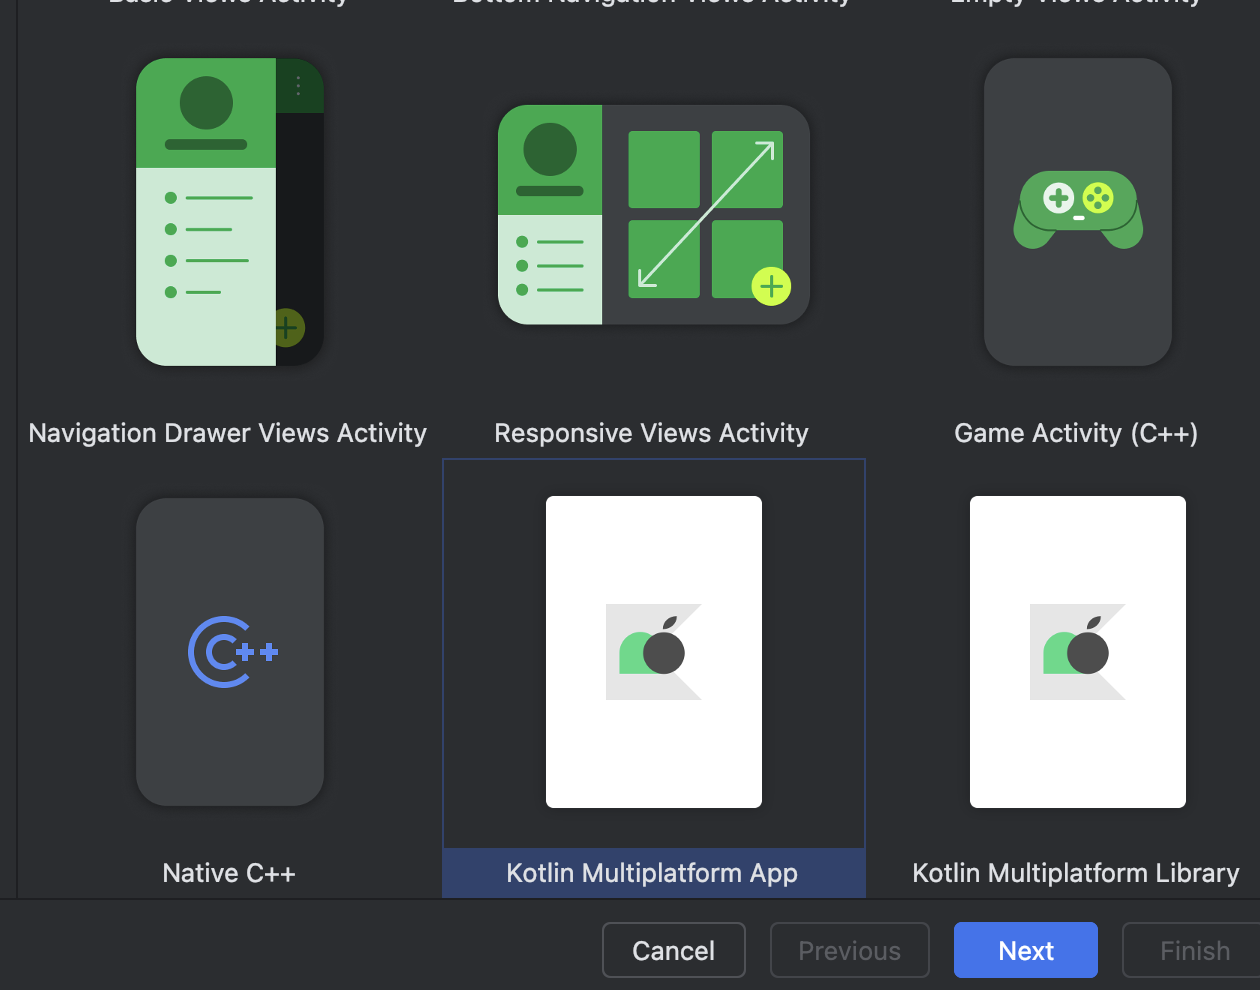
Task: Pick the Native C++ template icon
Action: [x=230, y=652]
